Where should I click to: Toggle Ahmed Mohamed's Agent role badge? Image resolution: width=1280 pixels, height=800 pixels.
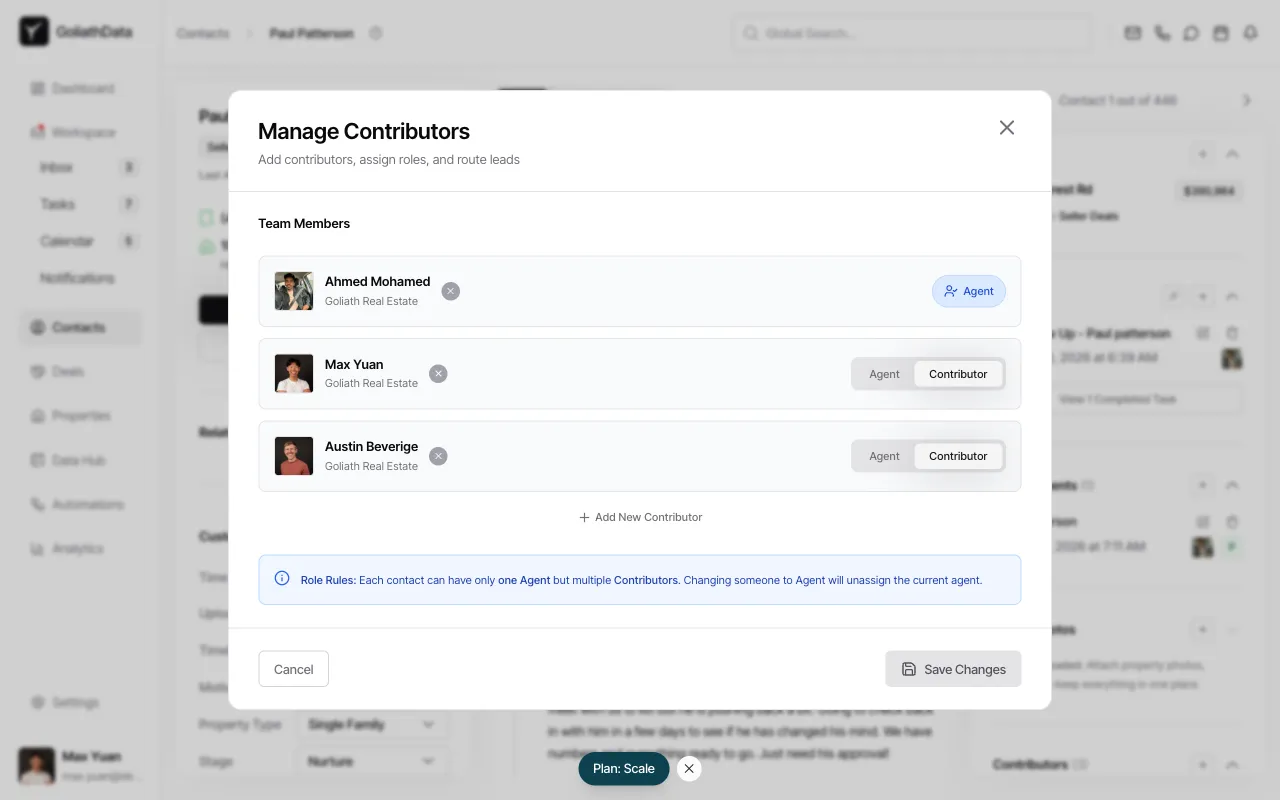pyautogui.click(x=968, y=291)
